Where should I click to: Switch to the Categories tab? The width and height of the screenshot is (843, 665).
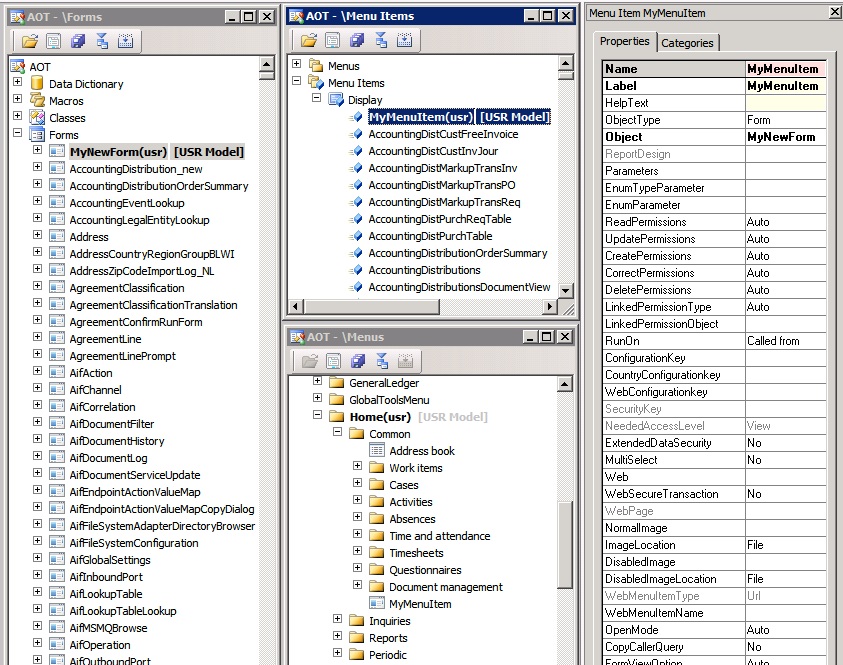click(687, 43)
